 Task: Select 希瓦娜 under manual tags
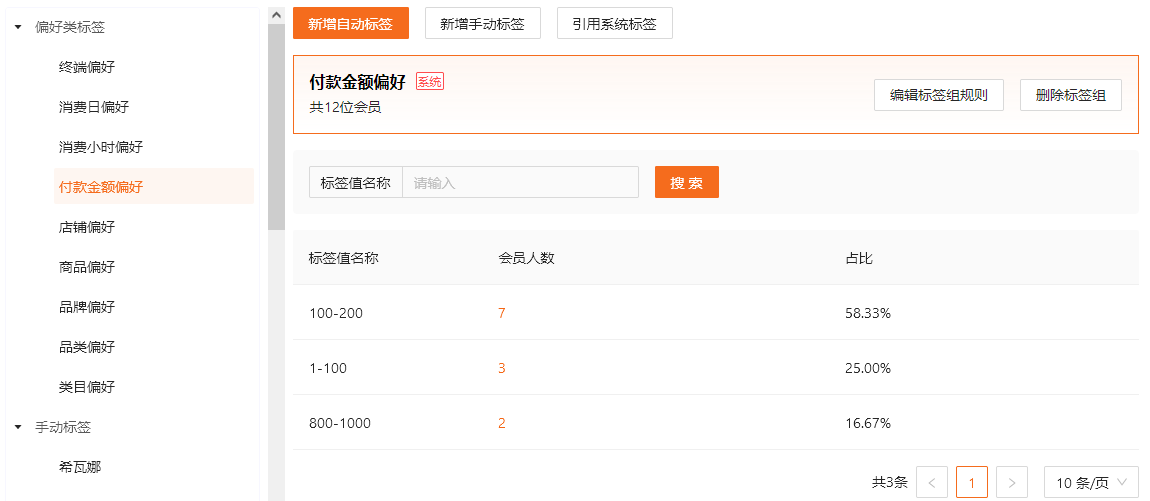tap(80, 467)
